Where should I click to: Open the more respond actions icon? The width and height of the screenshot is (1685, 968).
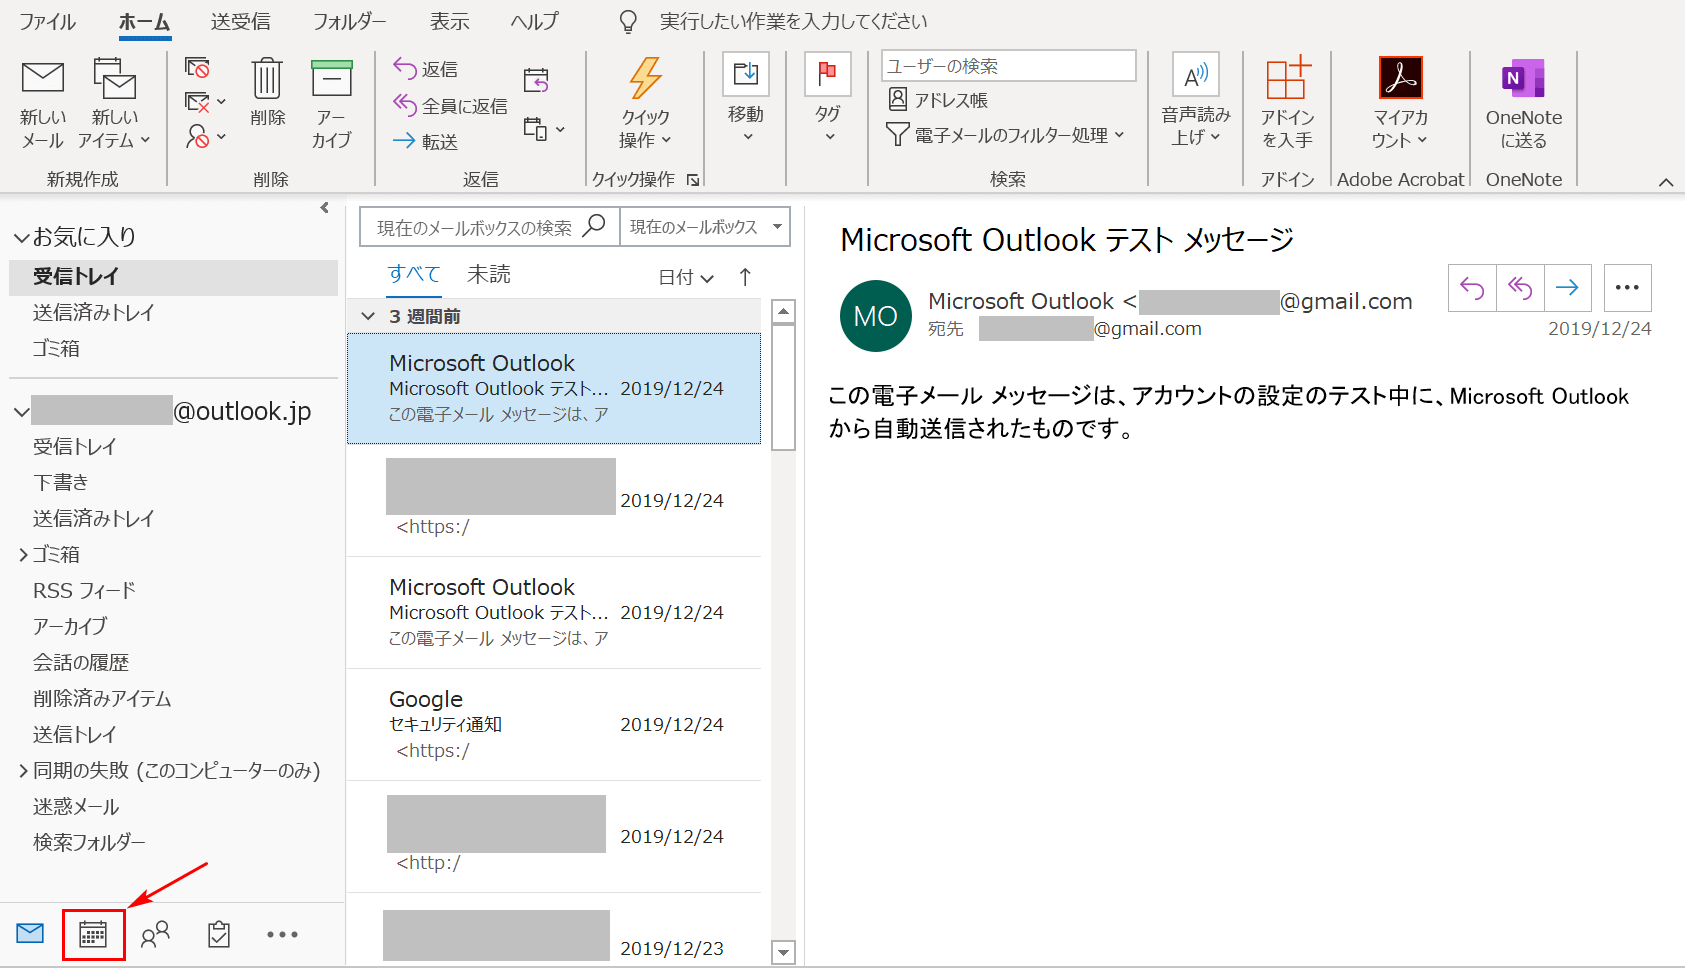pos(544,128)
